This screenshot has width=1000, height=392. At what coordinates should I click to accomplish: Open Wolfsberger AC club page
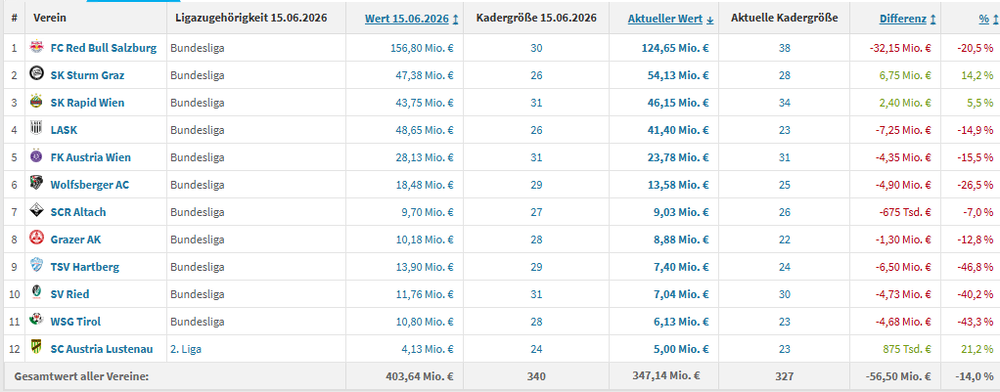click(x=89, y=185)
